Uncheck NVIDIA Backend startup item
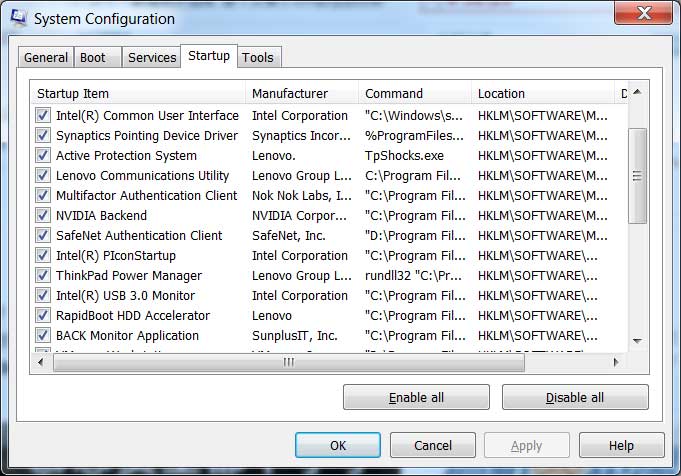 click(x=43, y=215)
